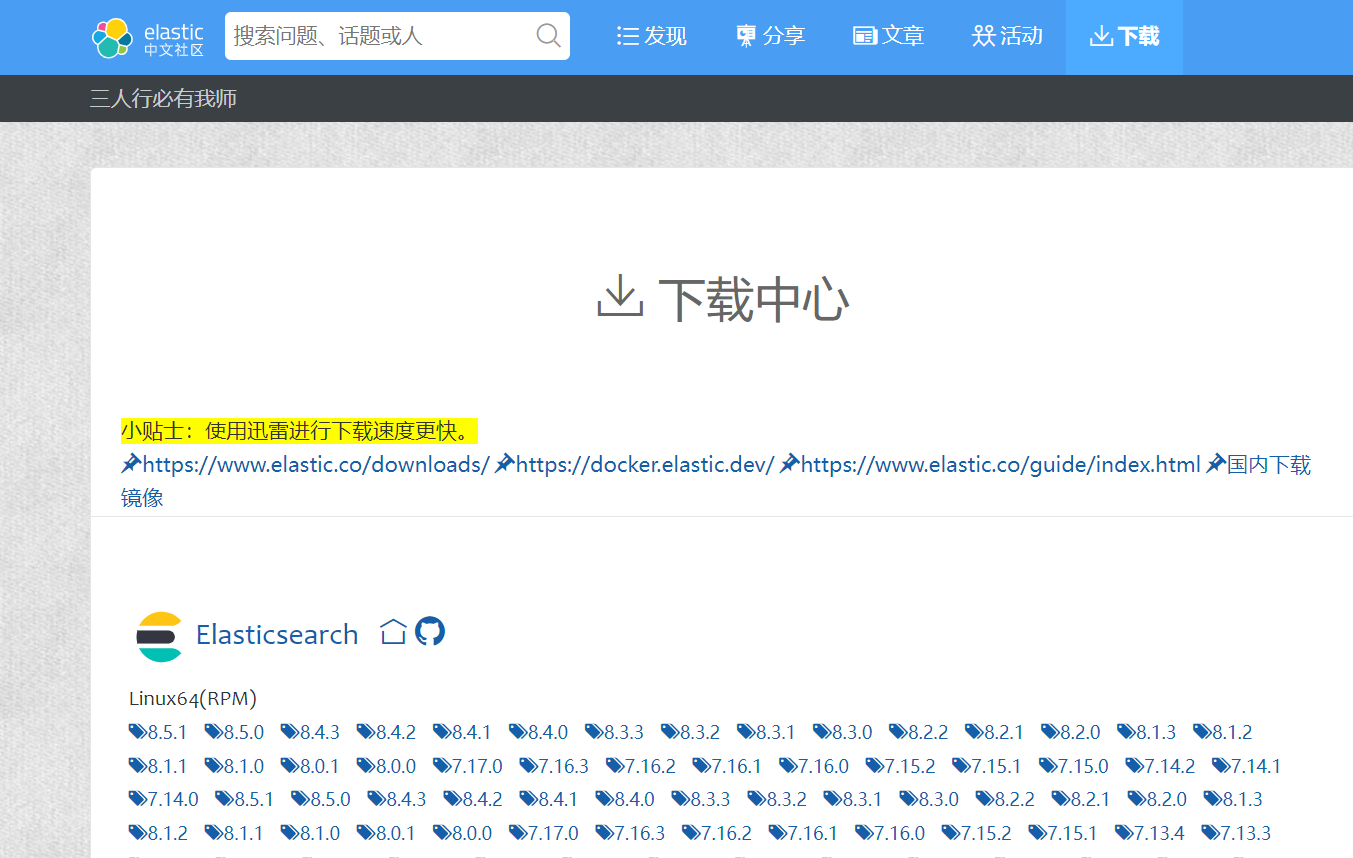Open the 分享 navigation item
This screenshot has width=1353, height=858.
770,37
